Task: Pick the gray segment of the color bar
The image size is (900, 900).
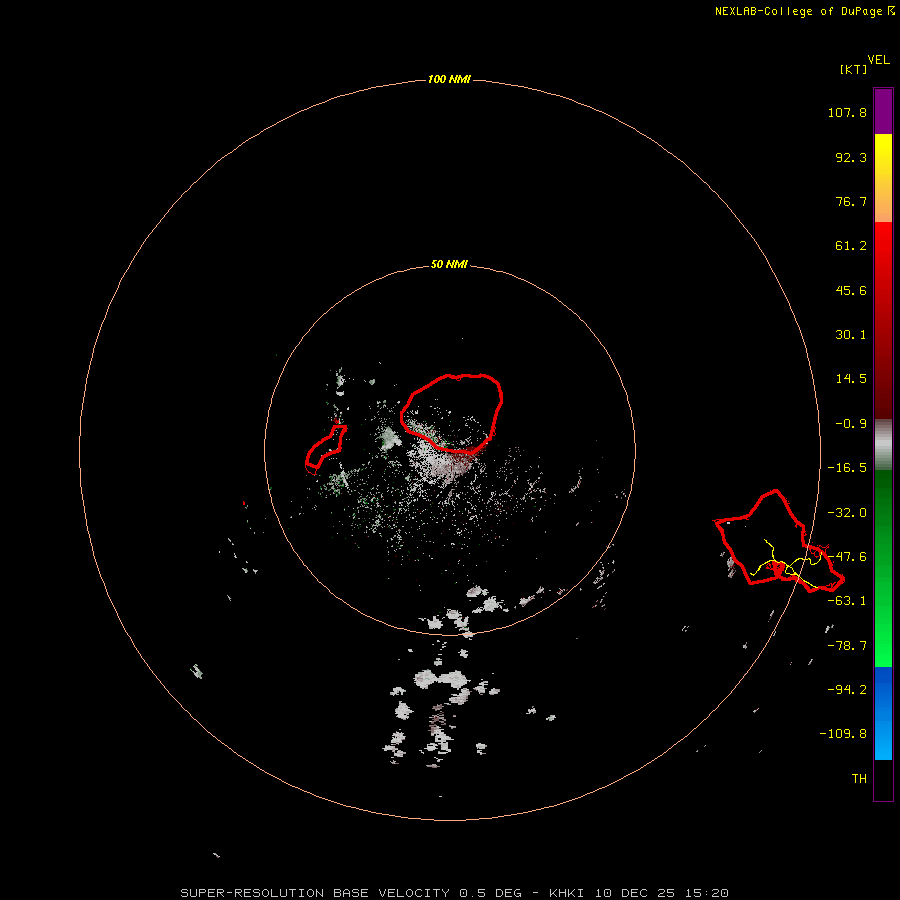Action: (883, 444)
